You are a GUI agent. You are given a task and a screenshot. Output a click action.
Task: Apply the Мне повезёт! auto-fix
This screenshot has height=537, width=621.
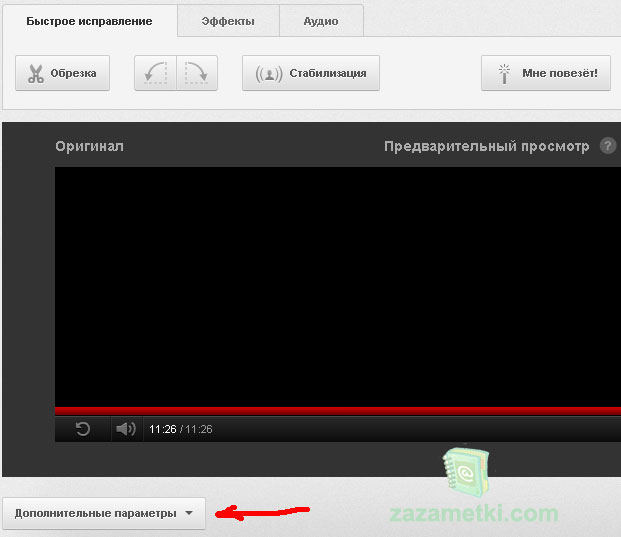coord(546,73)
